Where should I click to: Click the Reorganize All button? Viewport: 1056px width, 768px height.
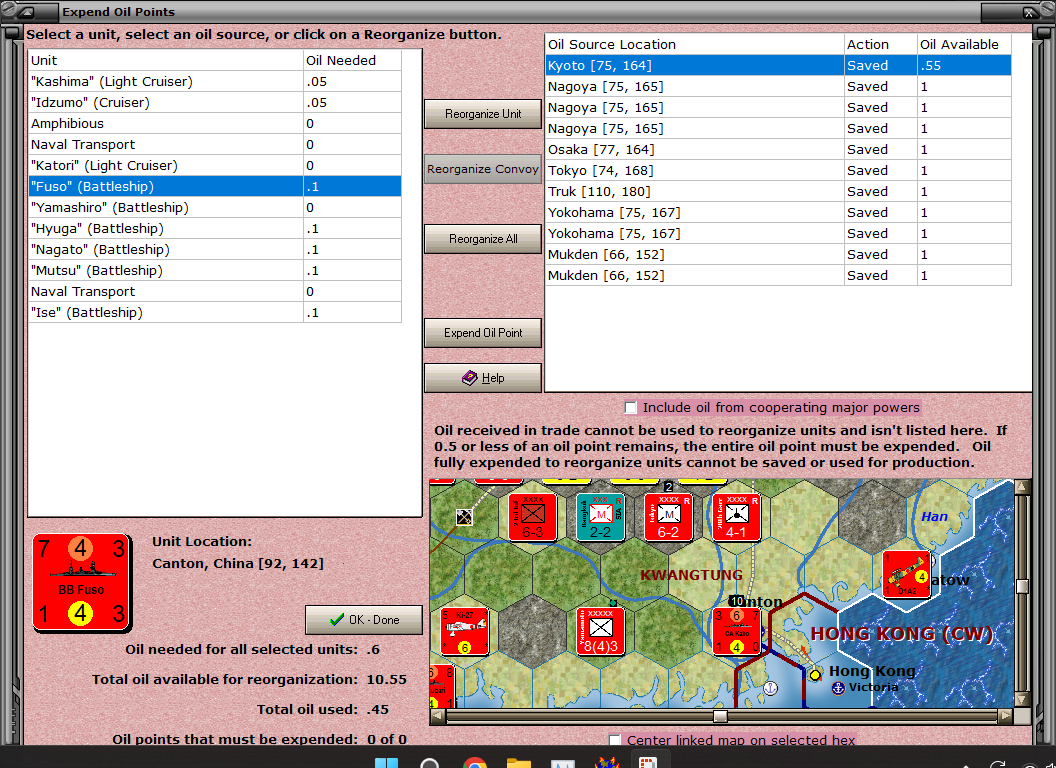(x=483, y=239)
